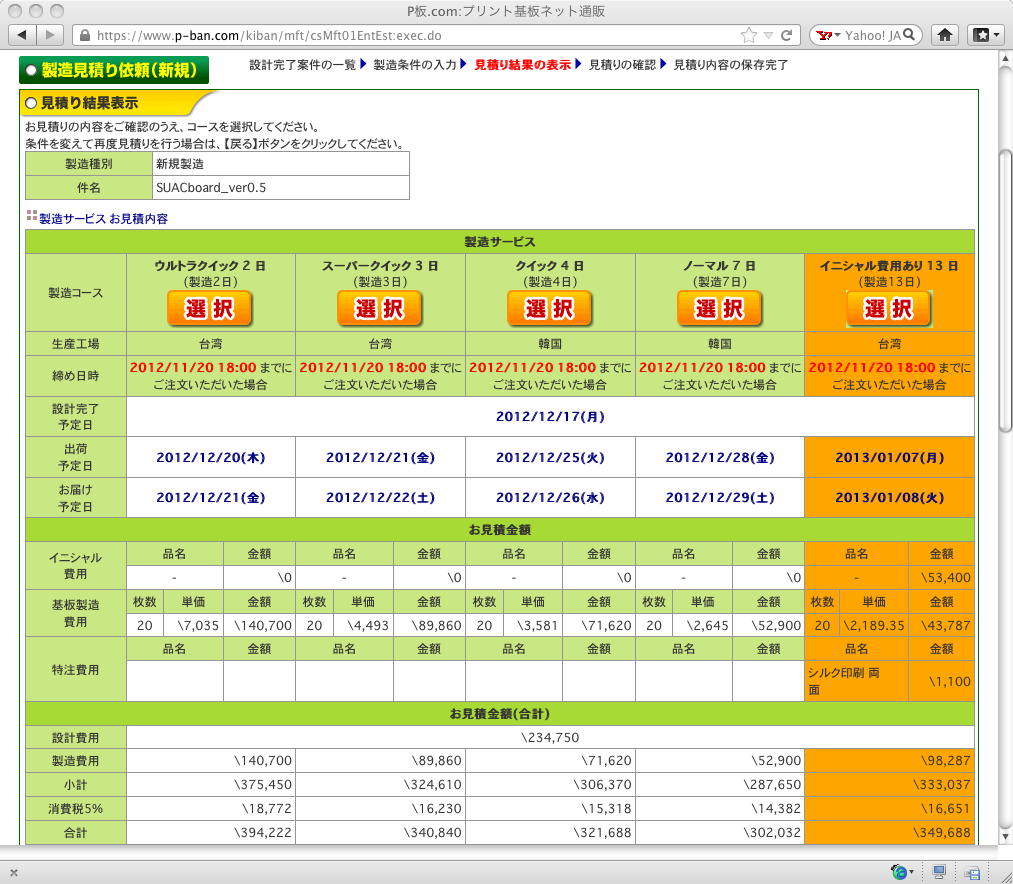Click the browser Forward arrow button
Image resolution: width=1013 pixels, height=884 pixels.
click(x=50, y=35)
